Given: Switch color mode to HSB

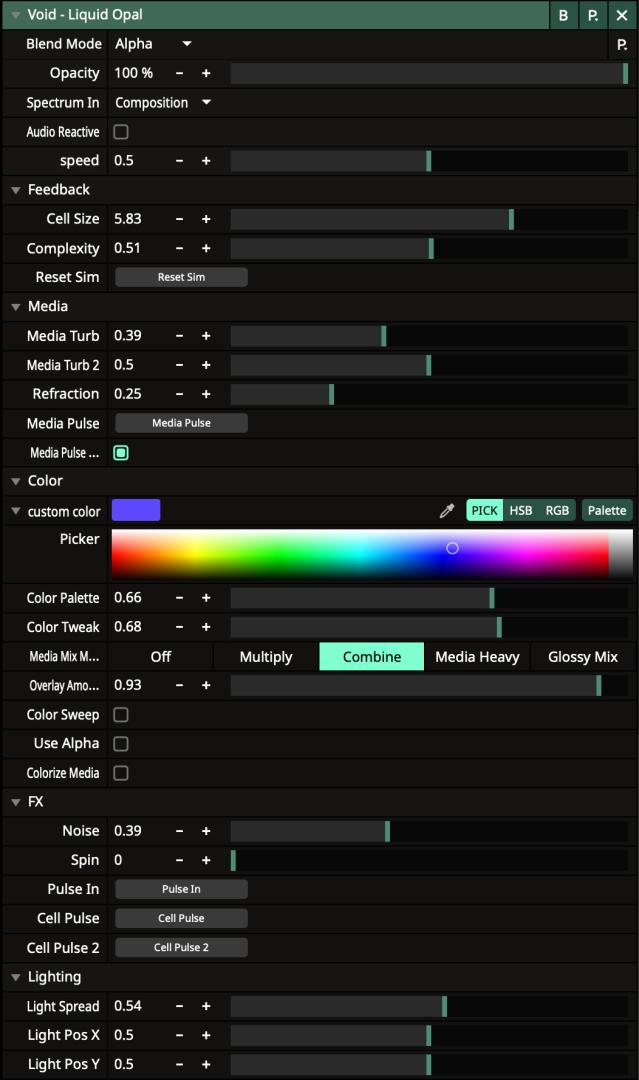Looking at the screenshot, I should [521, 510].
